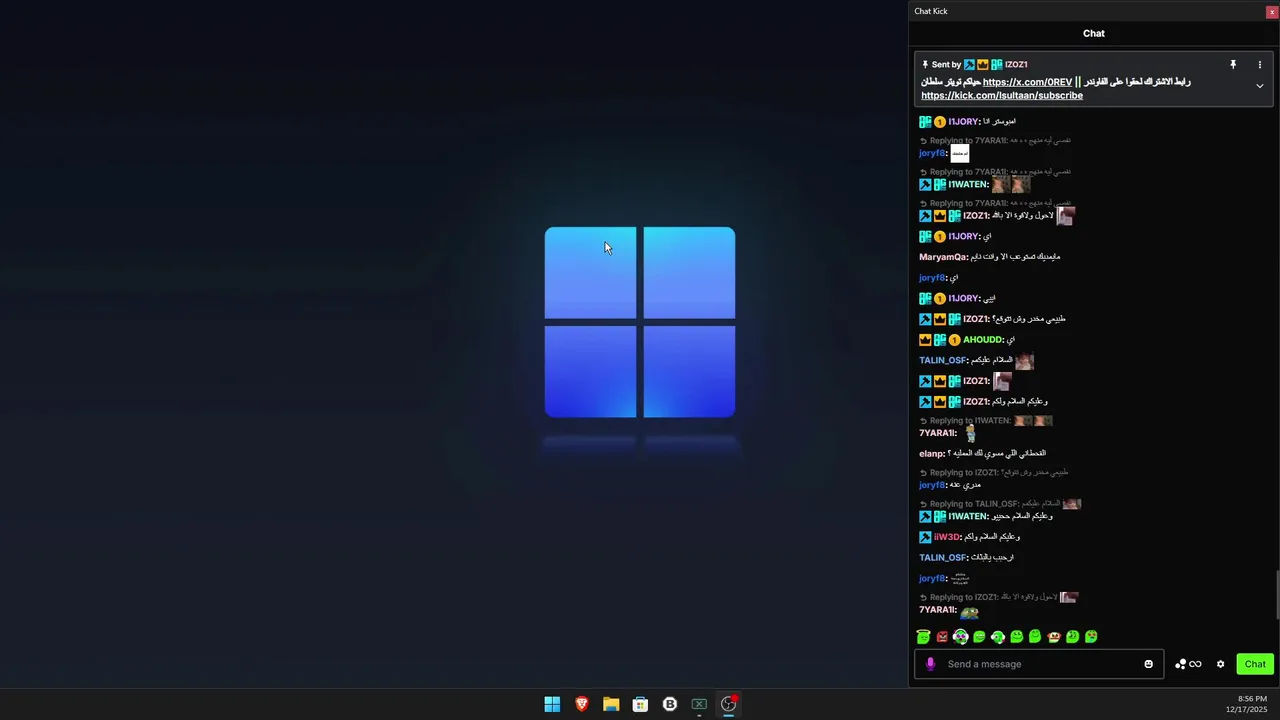Click username elanp in chat
Screen dimensions: 1280x720
tap(931, 454)
